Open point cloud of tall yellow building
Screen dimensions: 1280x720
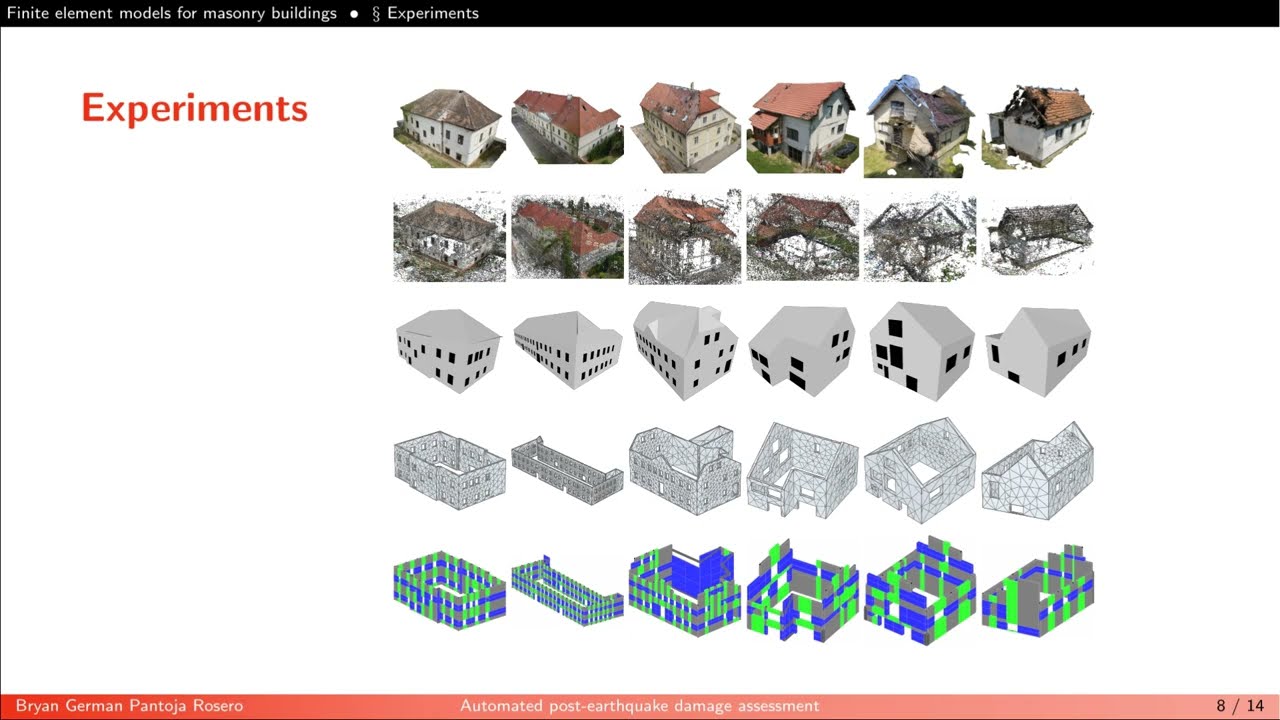point(685,238)
